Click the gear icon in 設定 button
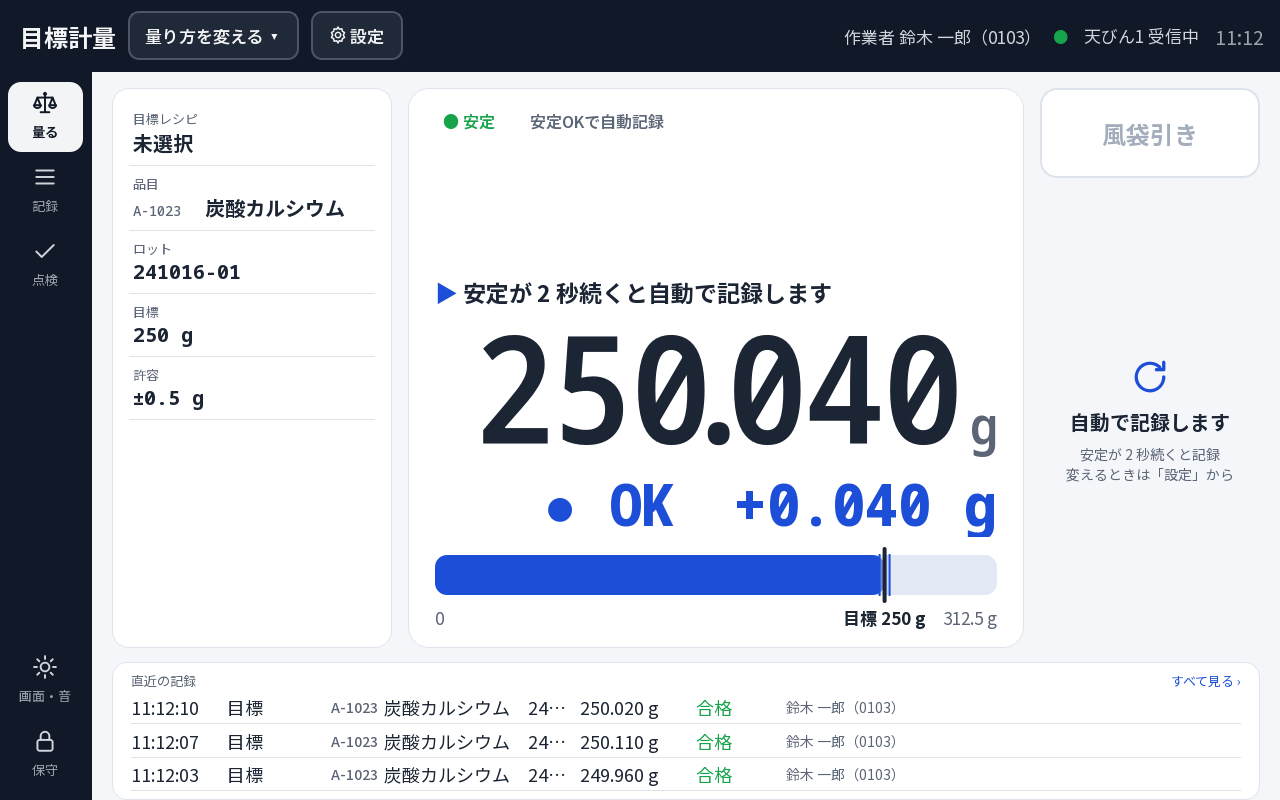The height and width of the screenshot is (800, 1280). (338, 35)
